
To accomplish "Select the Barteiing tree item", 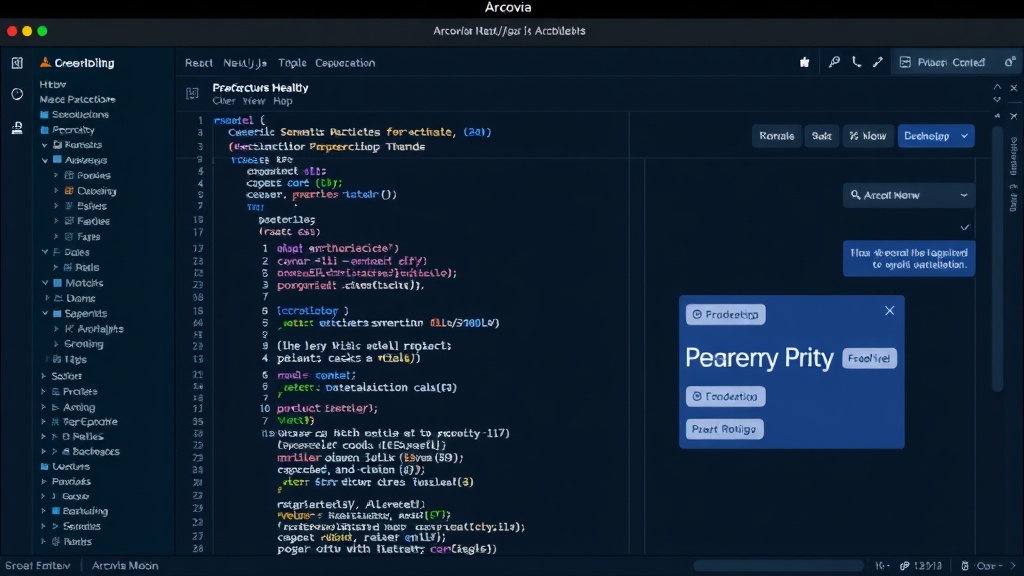I will 85,511.
